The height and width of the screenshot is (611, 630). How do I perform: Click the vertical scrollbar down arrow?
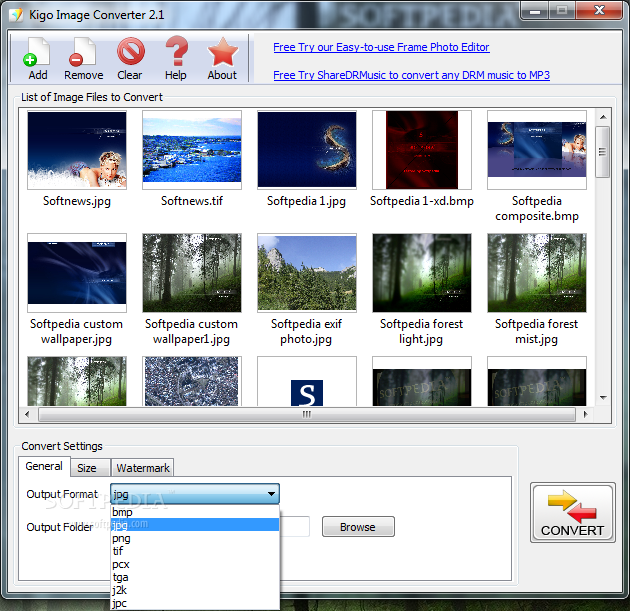(x=603, y=397)
